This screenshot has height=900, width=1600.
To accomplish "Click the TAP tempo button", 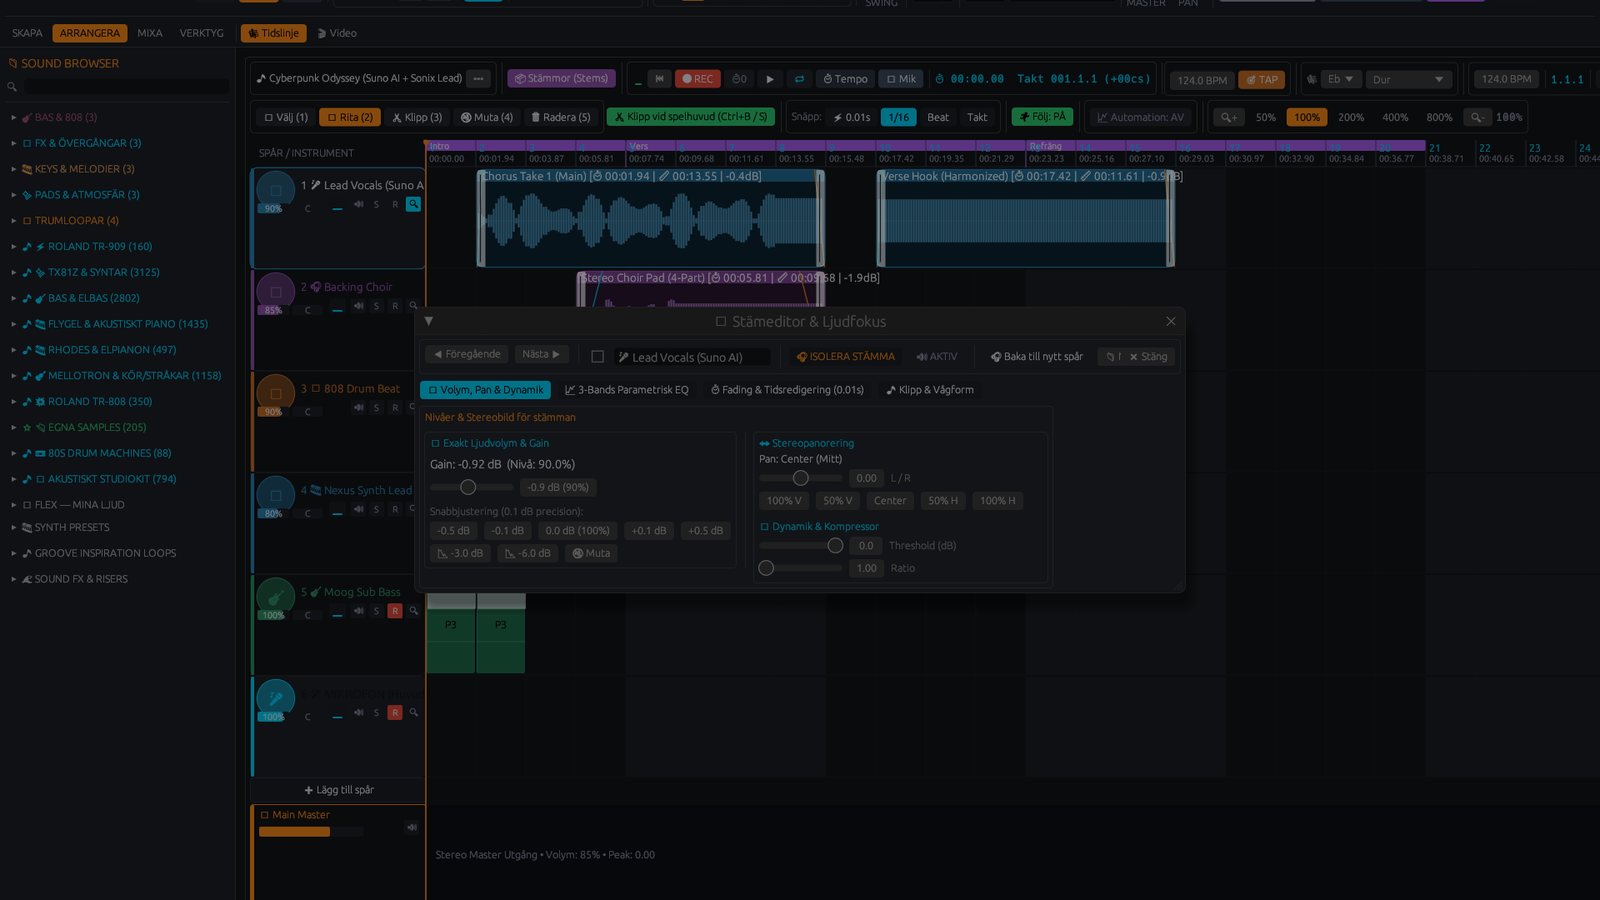I will pos(1262,79).
